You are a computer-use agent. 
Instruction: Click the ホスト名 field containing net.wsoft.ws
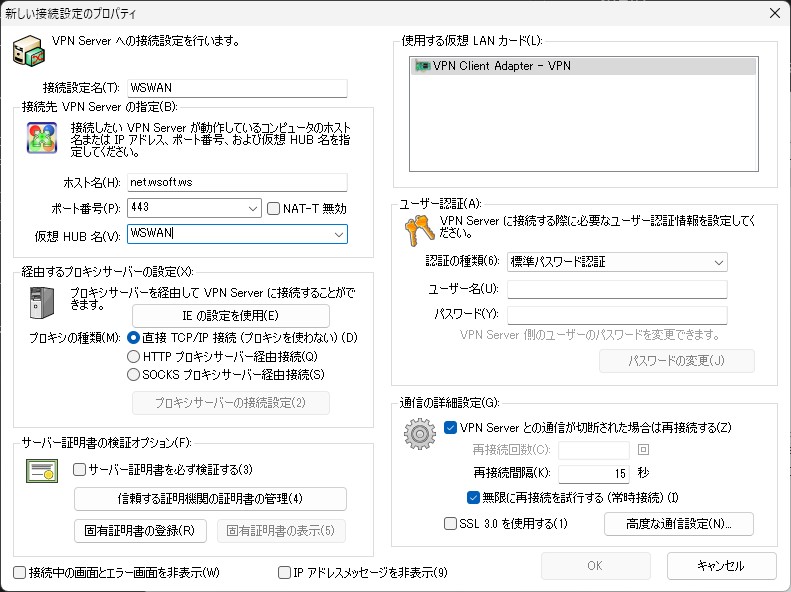(237, 183)
